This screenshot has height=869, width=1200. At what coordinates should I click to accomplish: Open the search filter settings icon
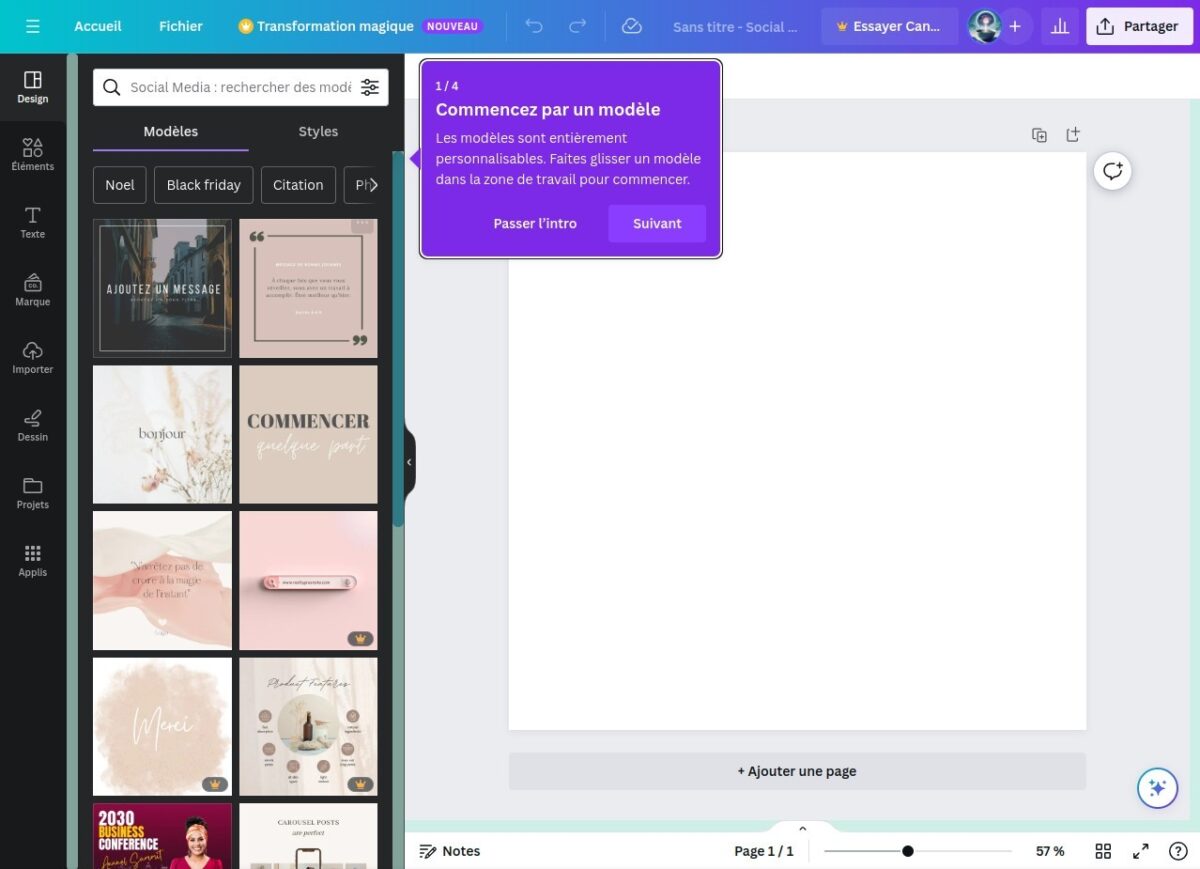tap(370, 87)
